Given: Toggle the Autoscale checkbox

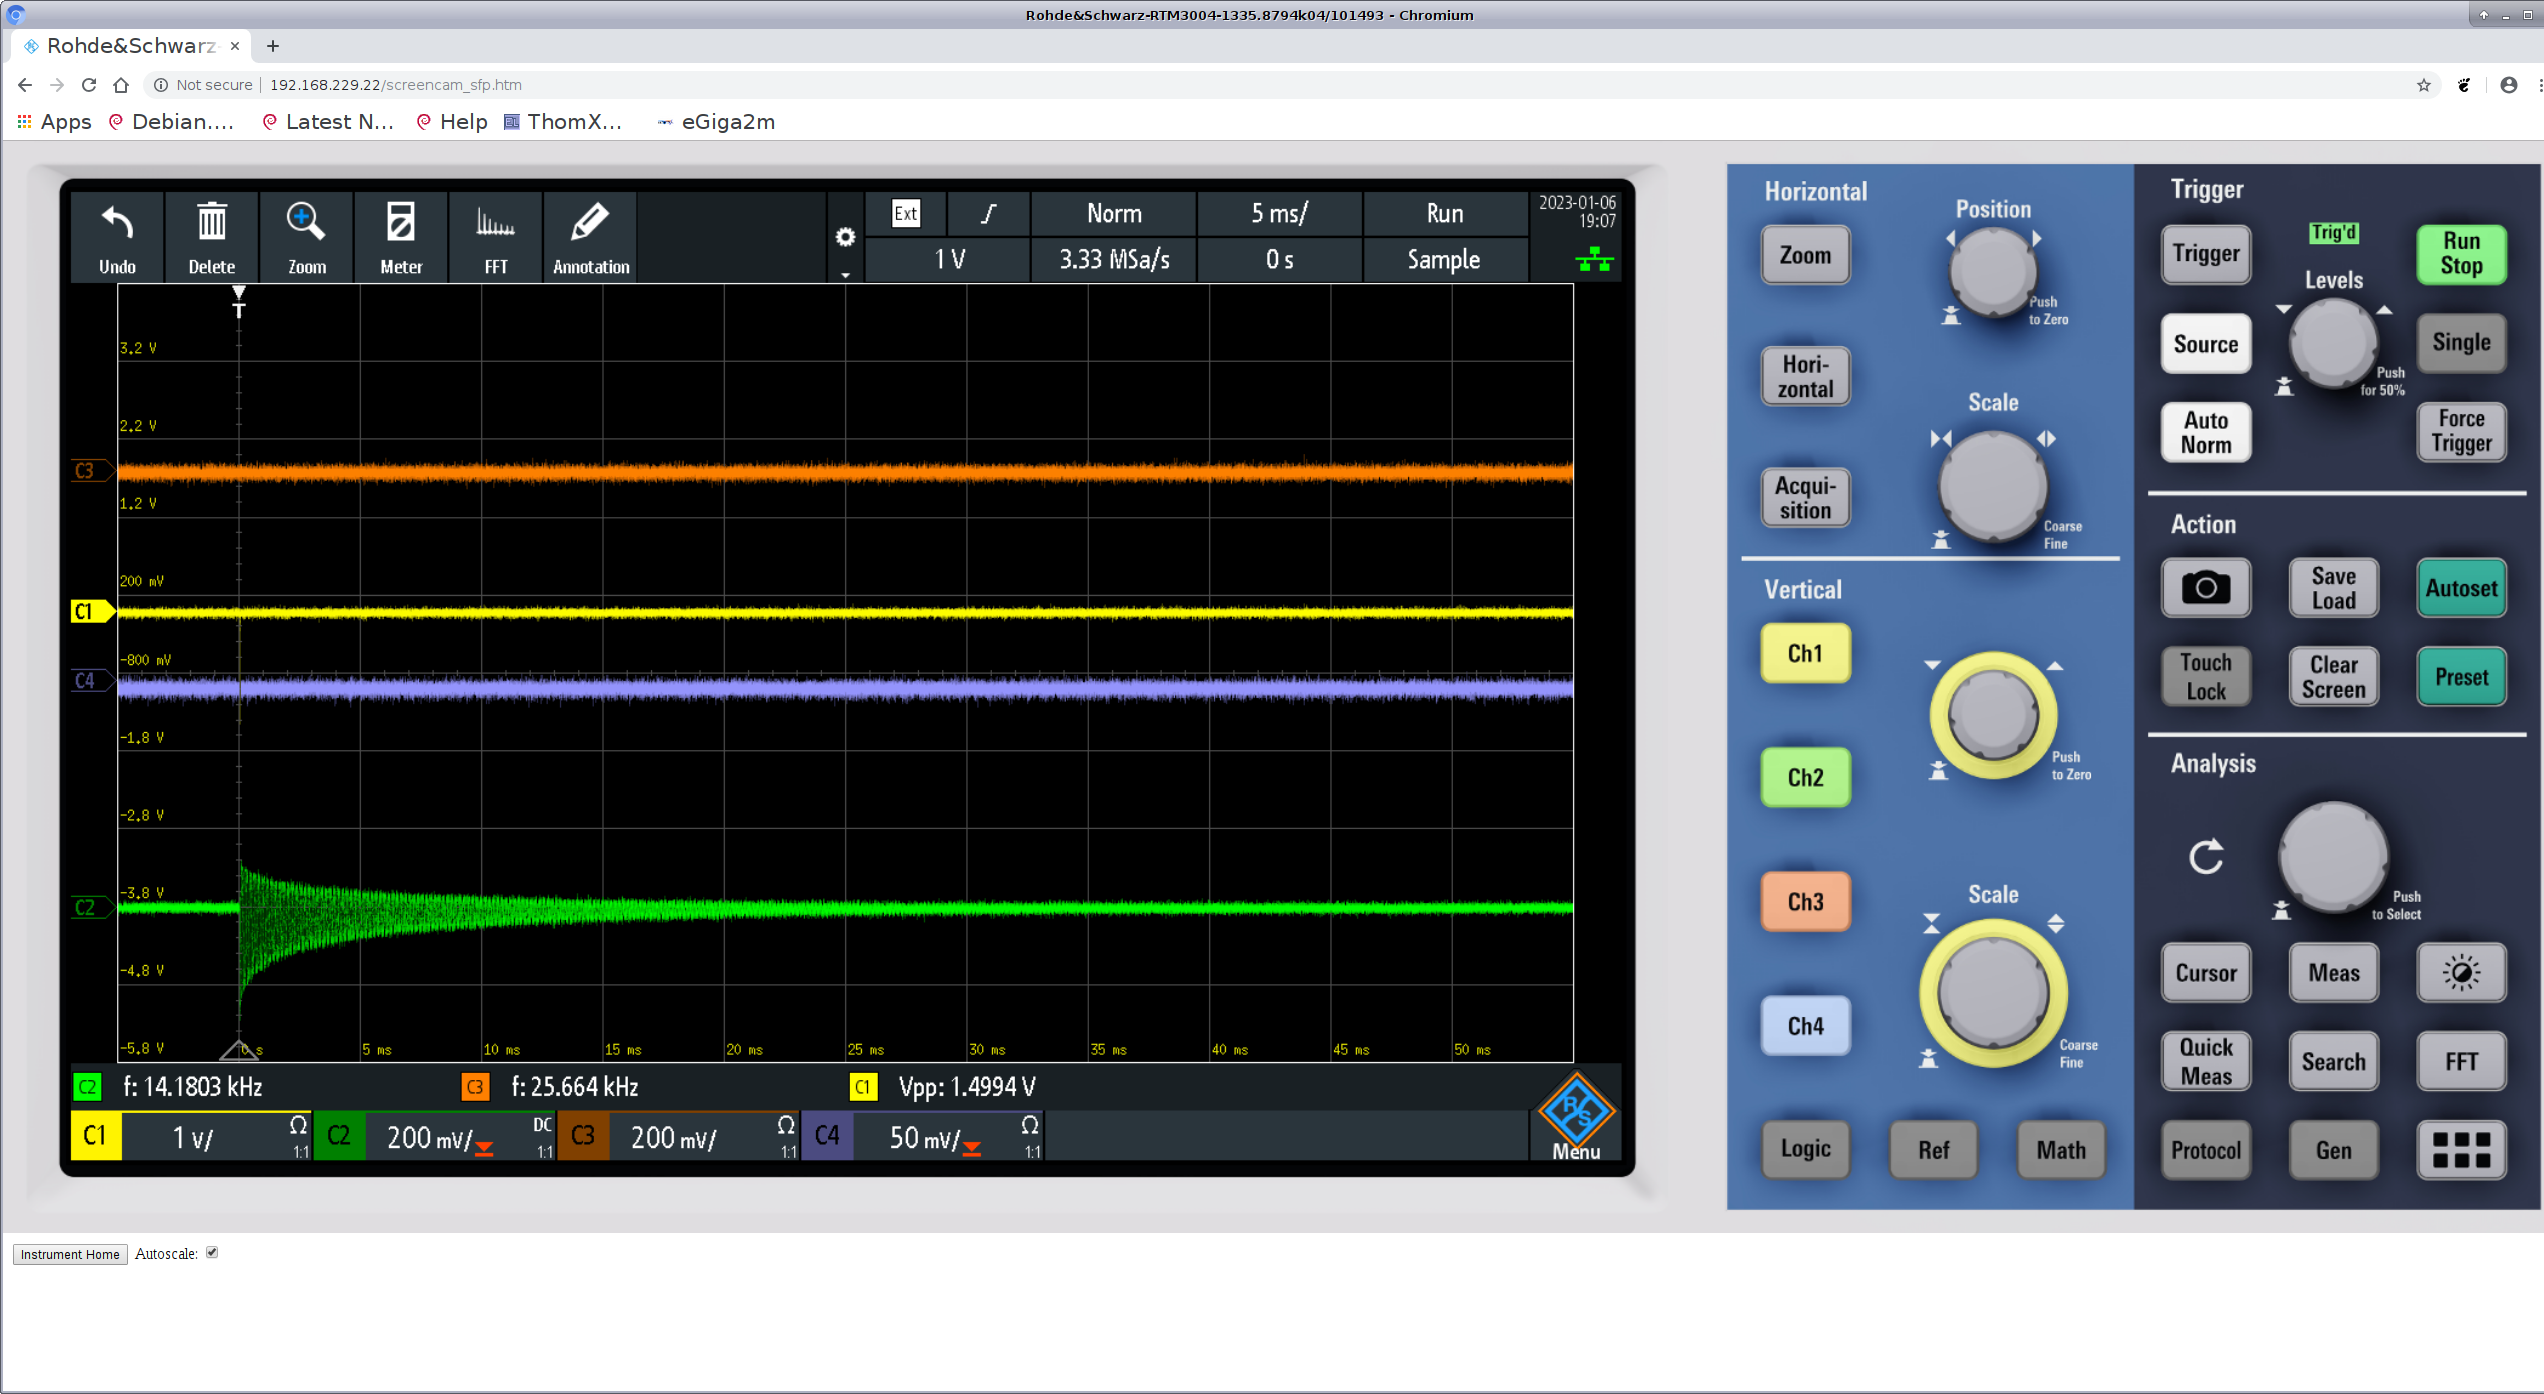Looking at the screenshot, I should (x=212, y=1252).
